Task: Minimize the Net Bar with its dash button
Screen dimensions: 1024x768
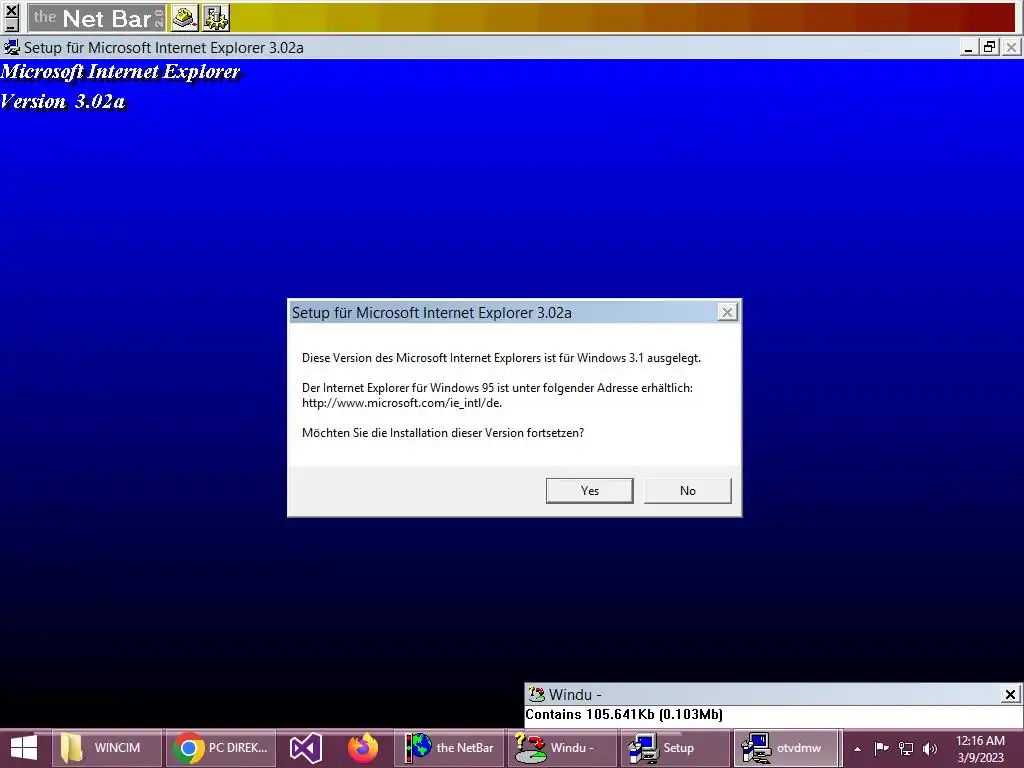Action: (11, 27)
